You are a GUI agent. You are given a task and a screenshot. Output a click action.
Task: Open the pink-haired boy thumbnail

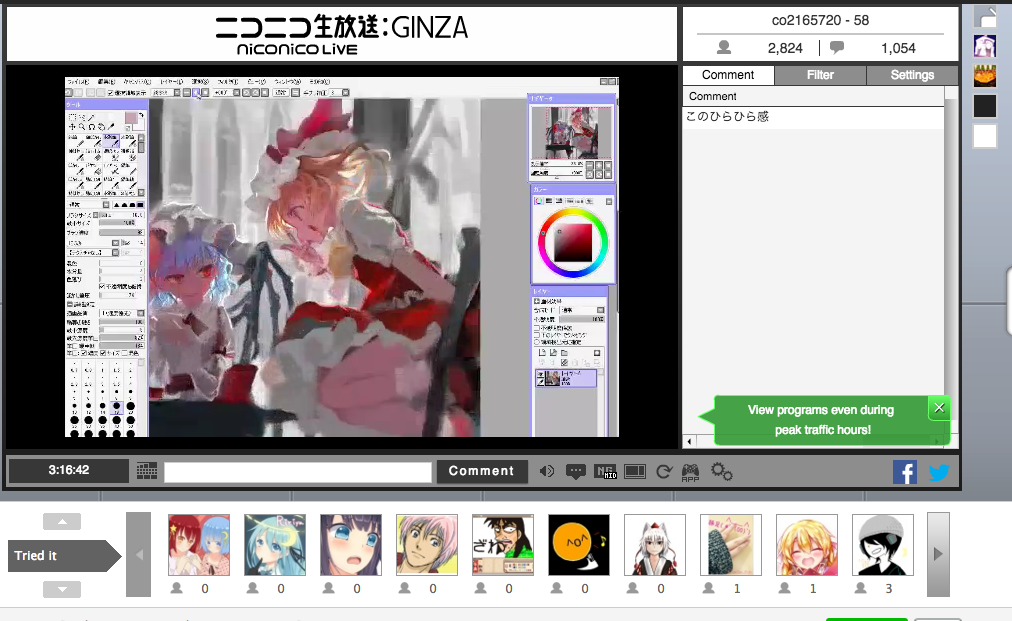427,545
